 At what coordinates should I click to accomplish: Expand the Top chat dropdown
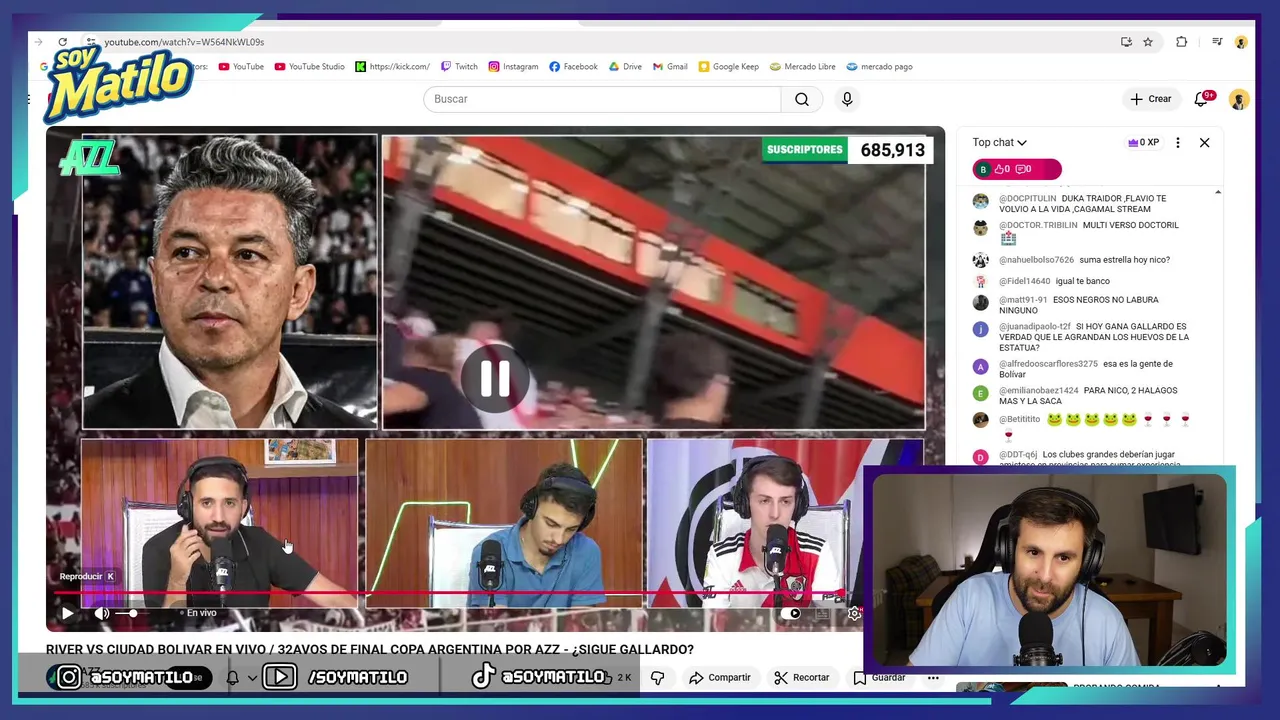click(x=1000, y=143)
